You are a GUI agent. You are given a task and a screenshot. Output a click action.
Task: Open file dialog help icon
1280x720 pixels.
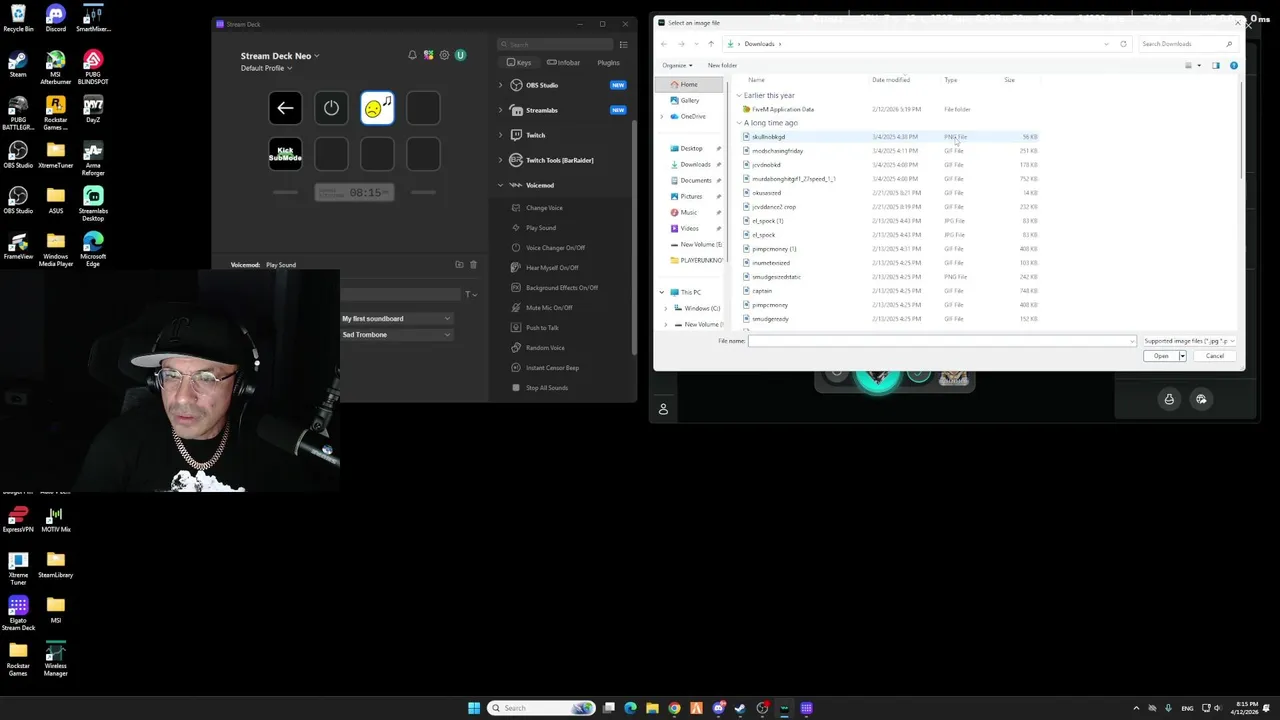tap(1233, 66)
